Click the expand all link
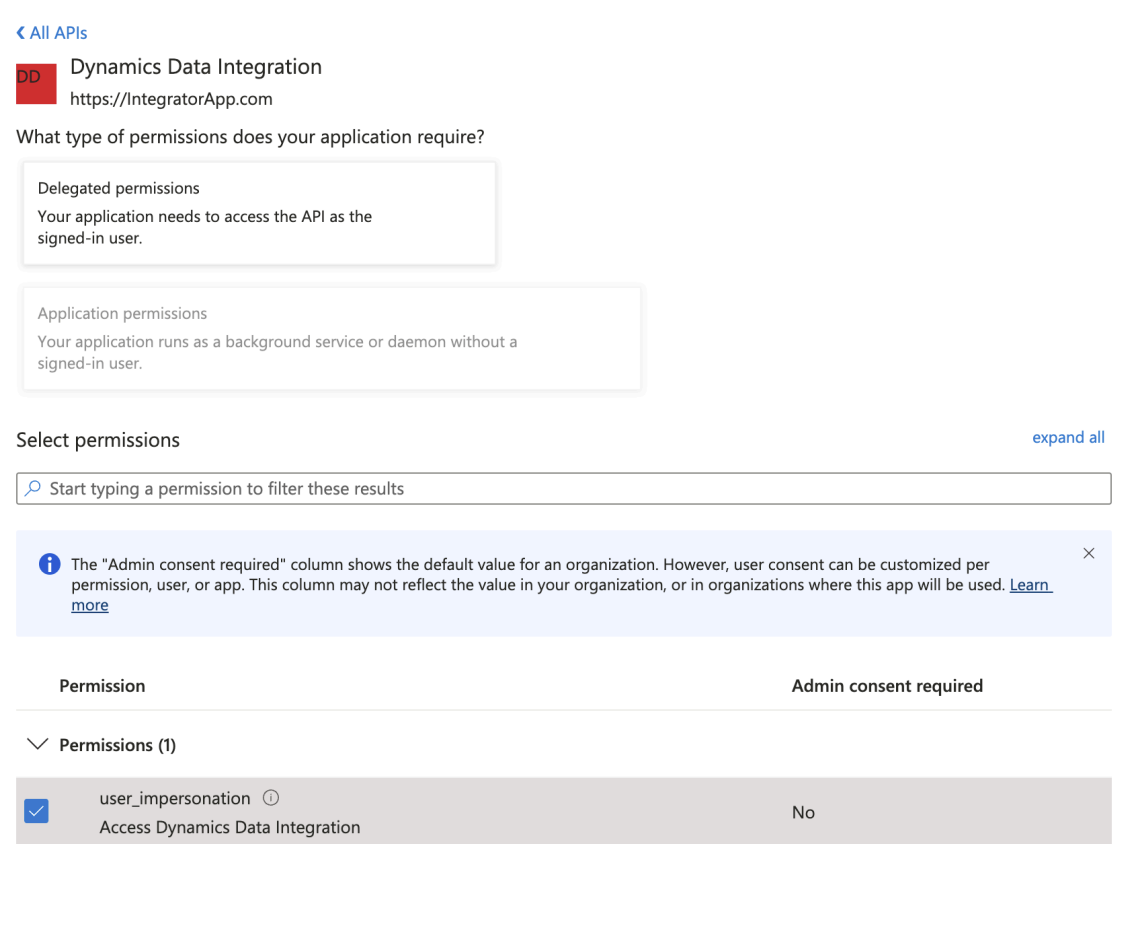 (1068, 437)
